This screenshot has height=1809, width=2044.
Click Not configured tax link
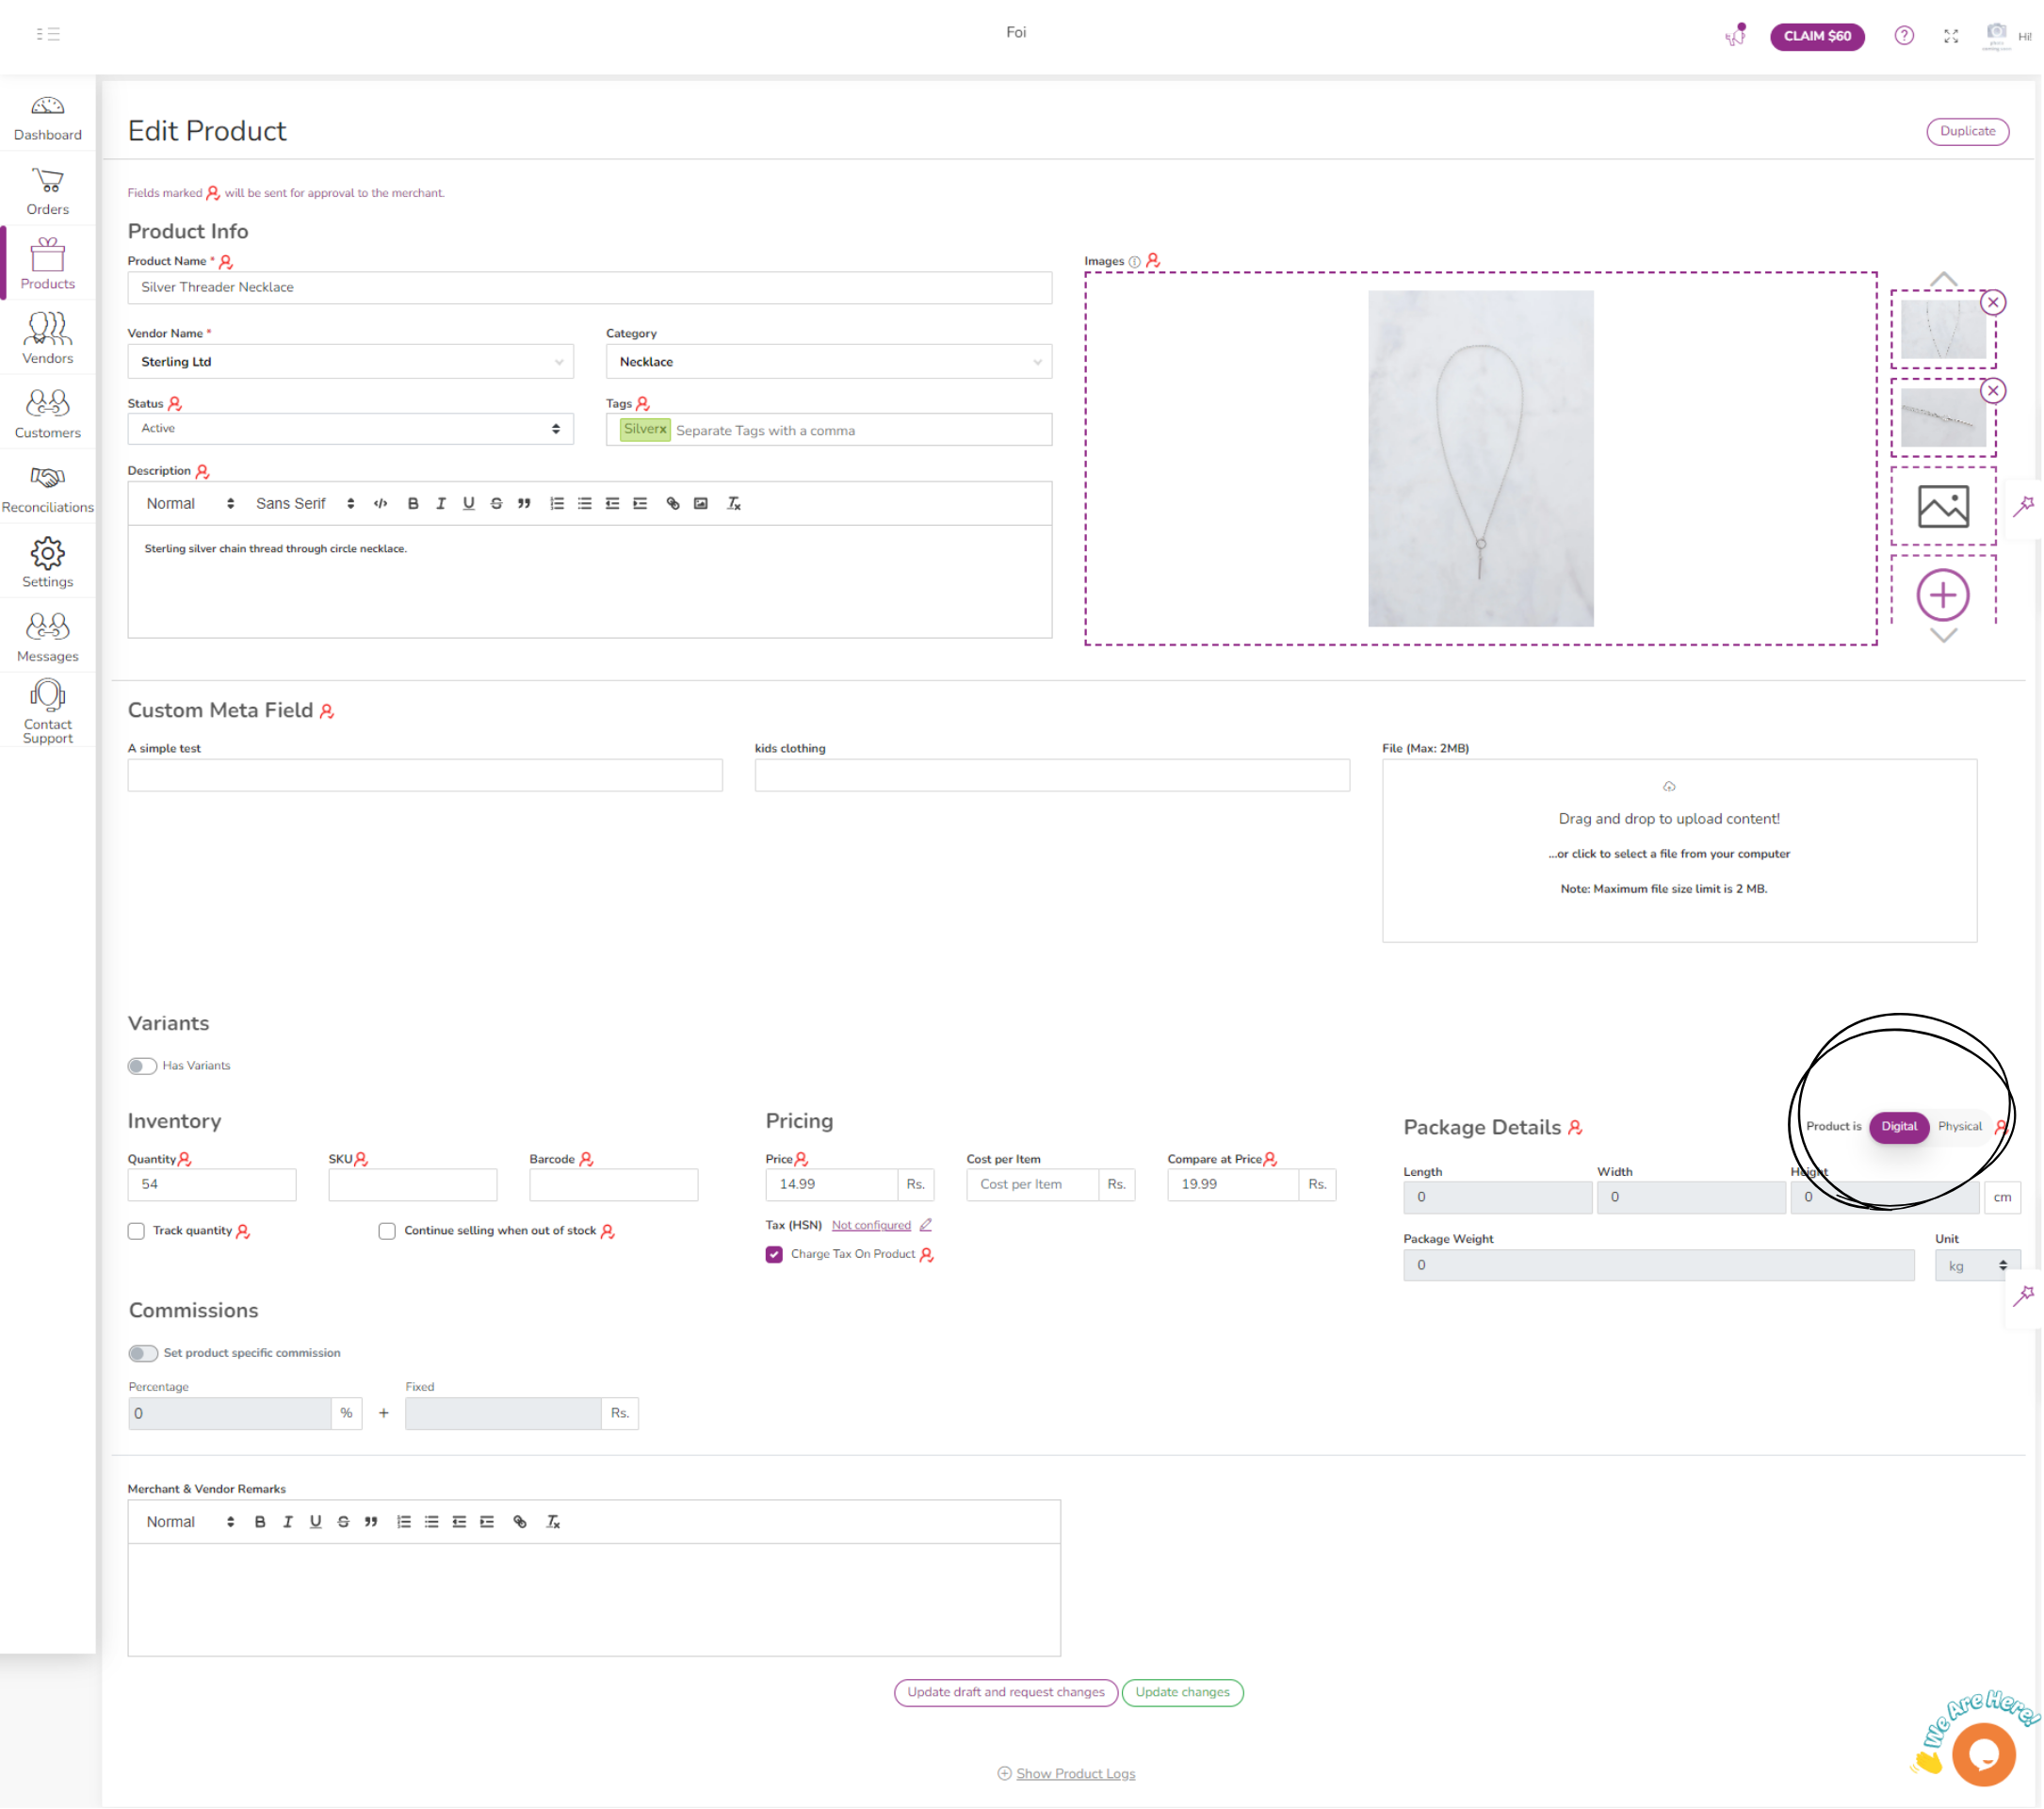pos(871,1226)
